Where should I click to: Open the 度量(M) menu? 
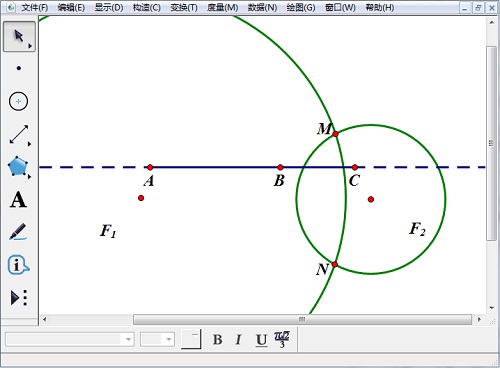pyautogui.click(x=222, y=7)
